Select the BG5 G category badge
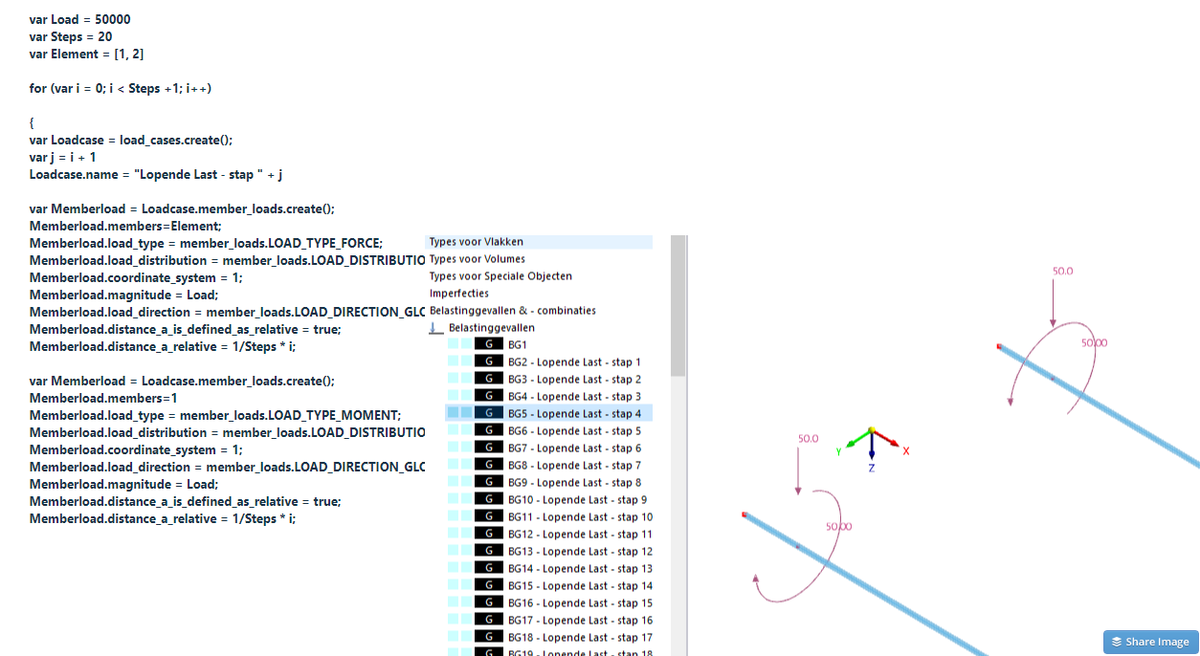The width and height of the screenshot is (1200, 656). point(488,413)
